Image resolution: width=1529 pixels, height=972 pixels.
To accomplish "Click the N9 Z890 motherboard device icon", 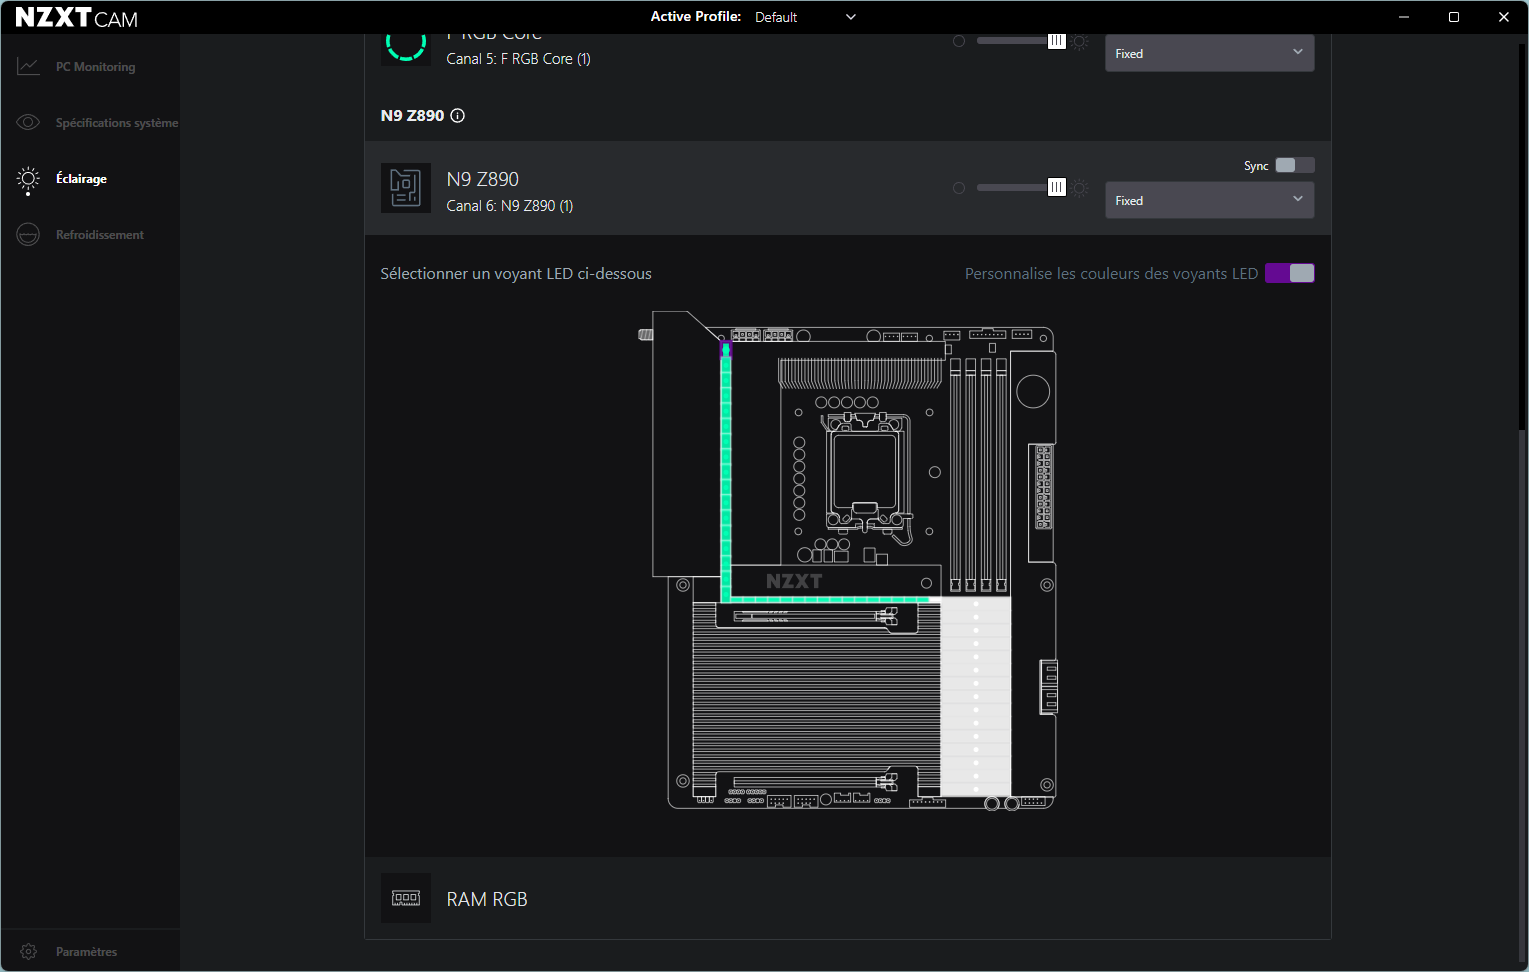I will point(406,188).
